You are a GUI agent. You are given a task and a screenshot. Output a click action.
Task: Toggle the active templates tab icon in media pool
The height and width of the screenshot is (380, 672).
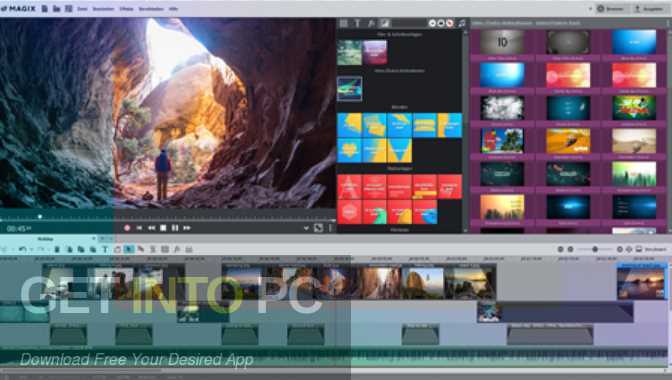point(385,24)
